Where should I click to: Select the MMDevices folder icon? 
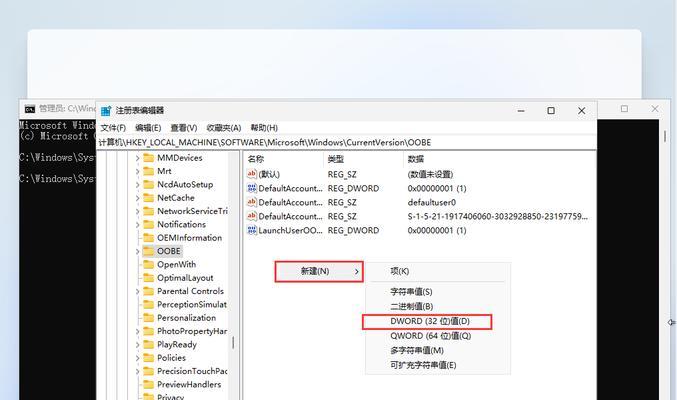(x=149, y=158)
